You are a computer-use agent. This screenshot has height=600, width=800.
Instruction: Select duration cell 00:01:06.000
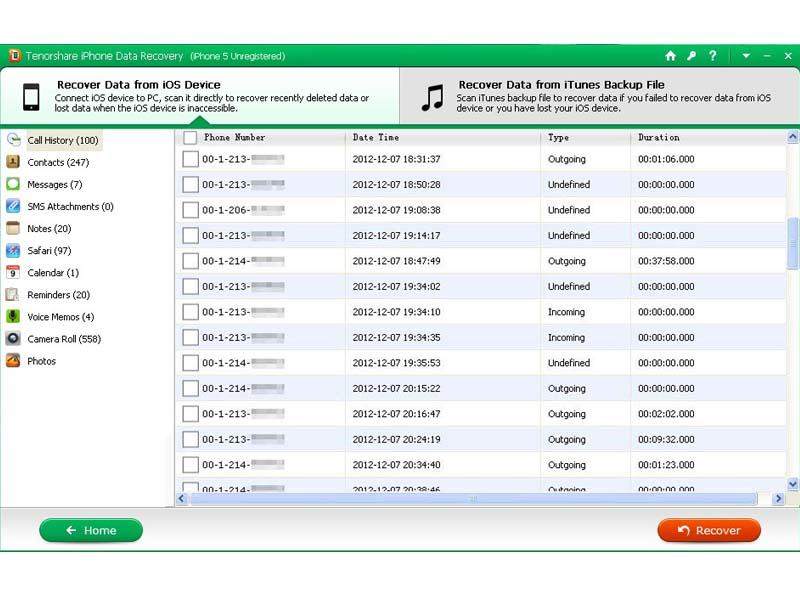tap(666, 159)
